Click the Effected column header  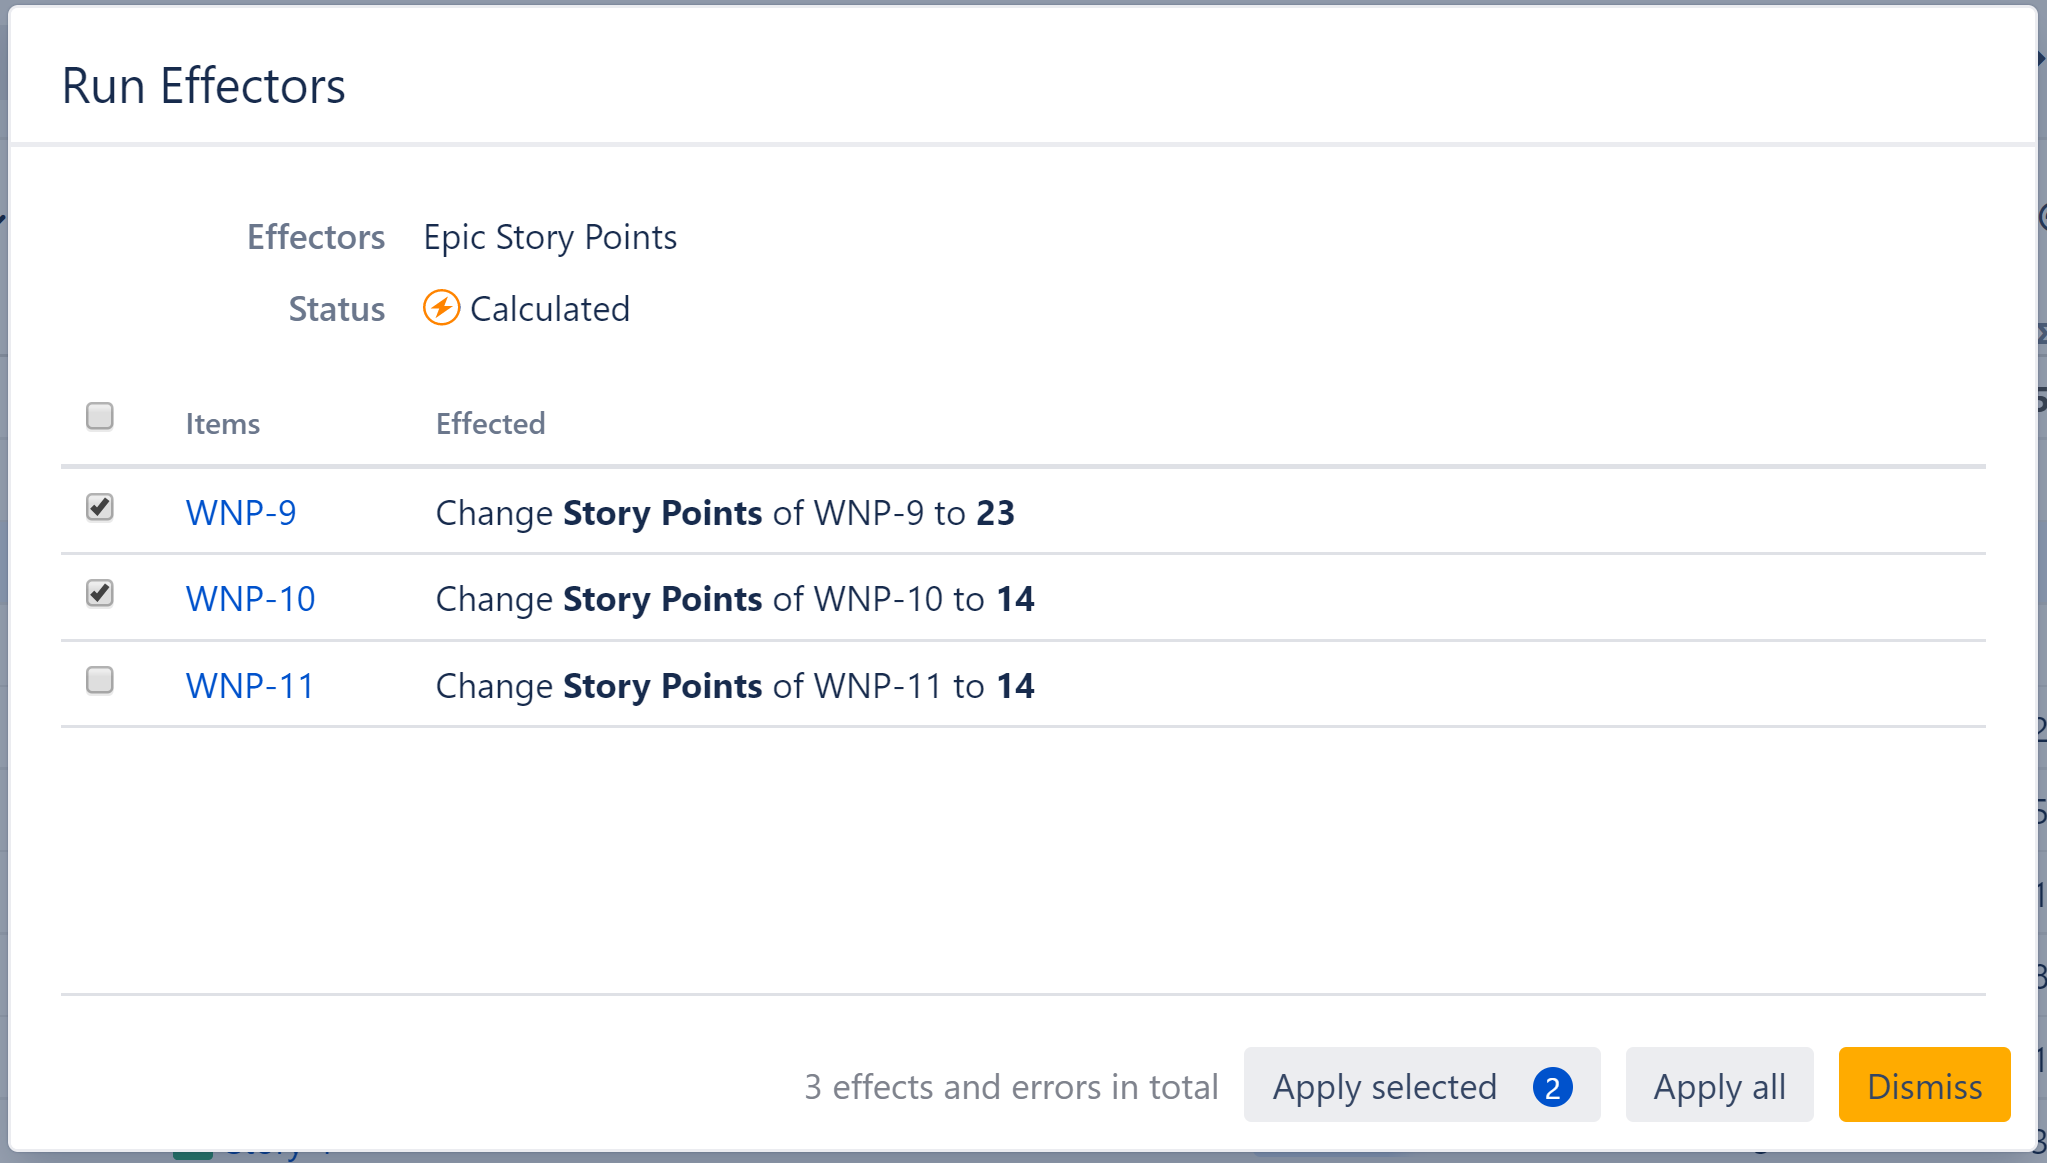click(489, 423)
